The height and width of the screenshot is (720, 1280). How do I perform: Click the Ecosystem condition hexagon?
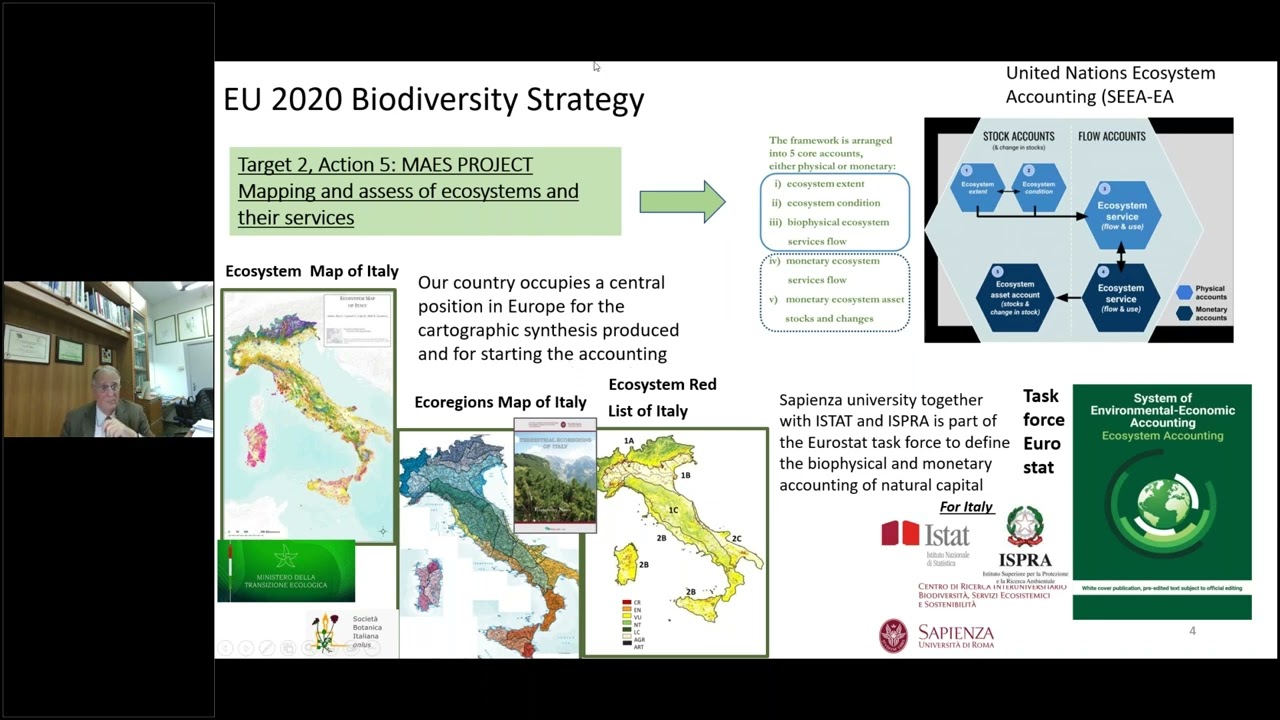point(1038,188)
